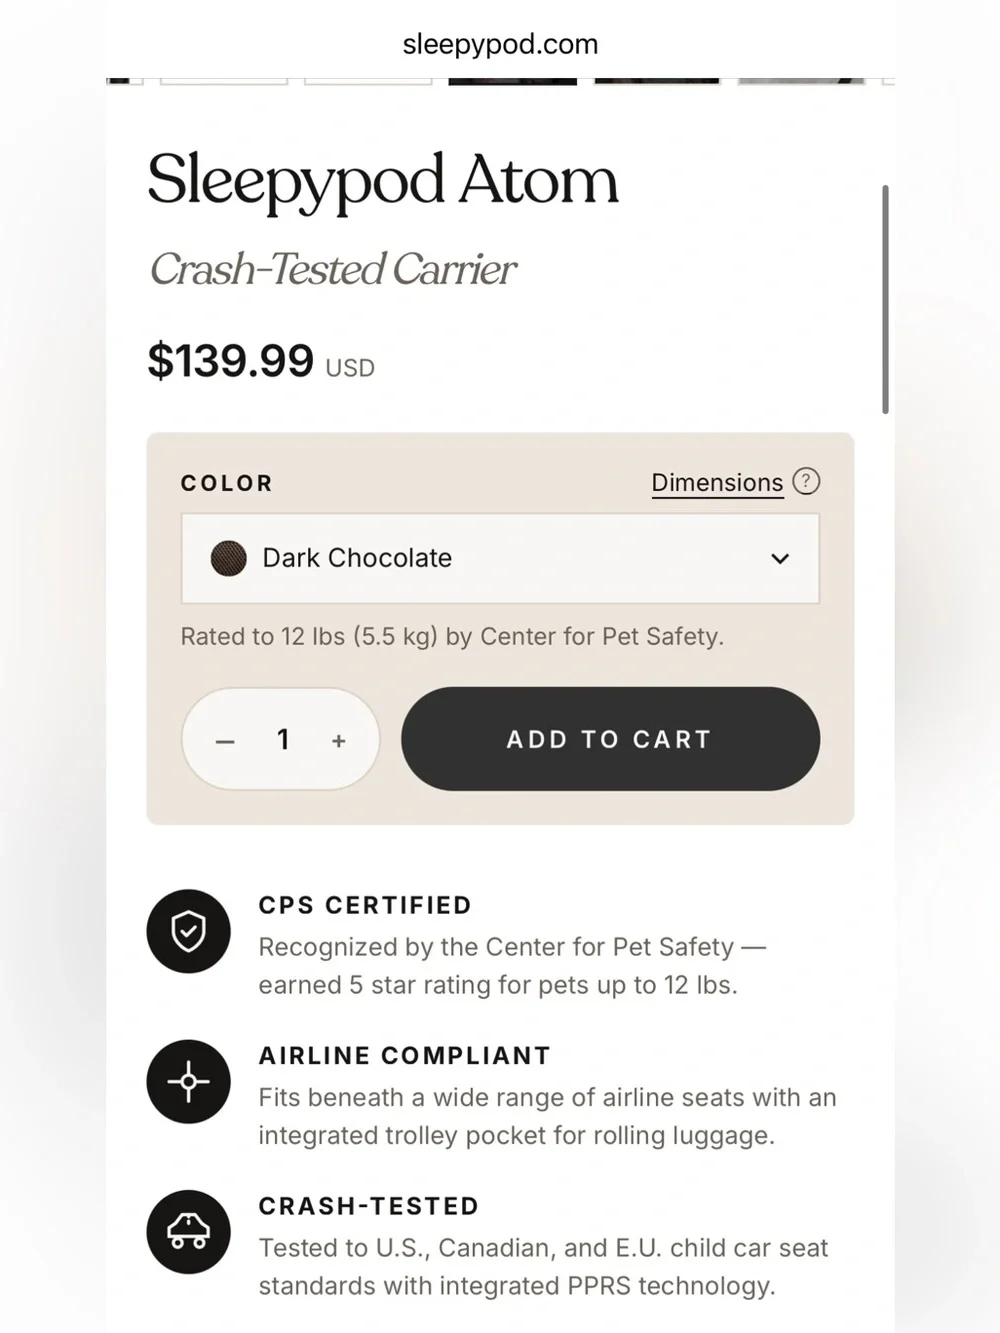Click the CRASH-TESTED heading
1000x1333 pixels.
coord(369,1206)
